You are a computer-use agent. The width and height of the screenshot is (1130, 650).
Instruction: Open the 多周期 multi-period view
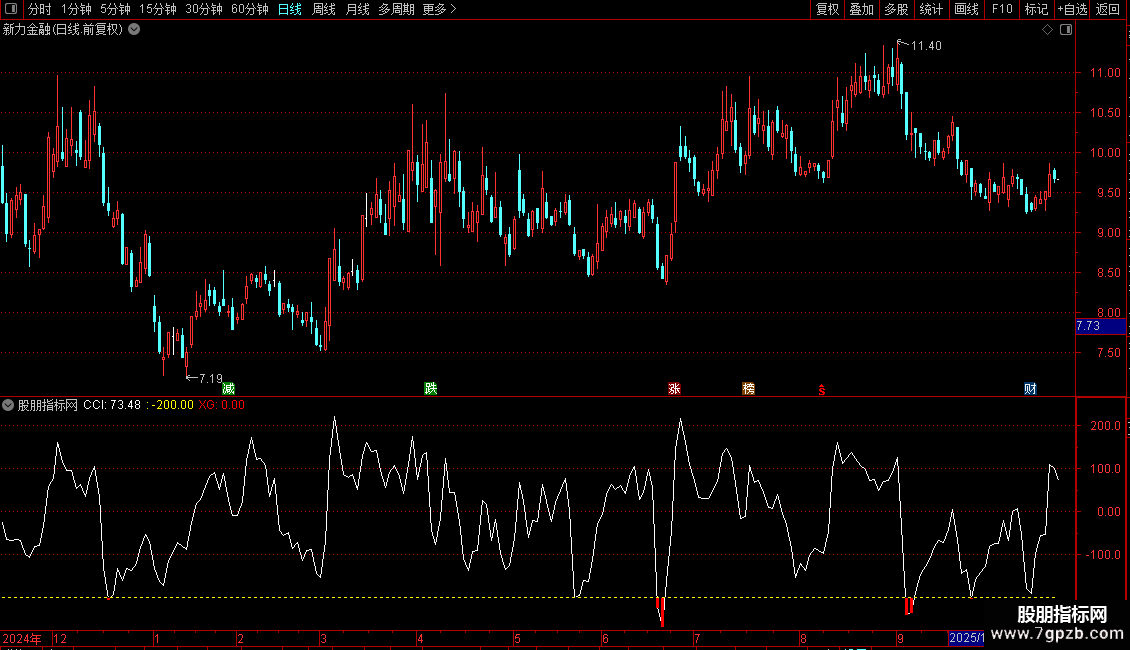click(396, 9)
